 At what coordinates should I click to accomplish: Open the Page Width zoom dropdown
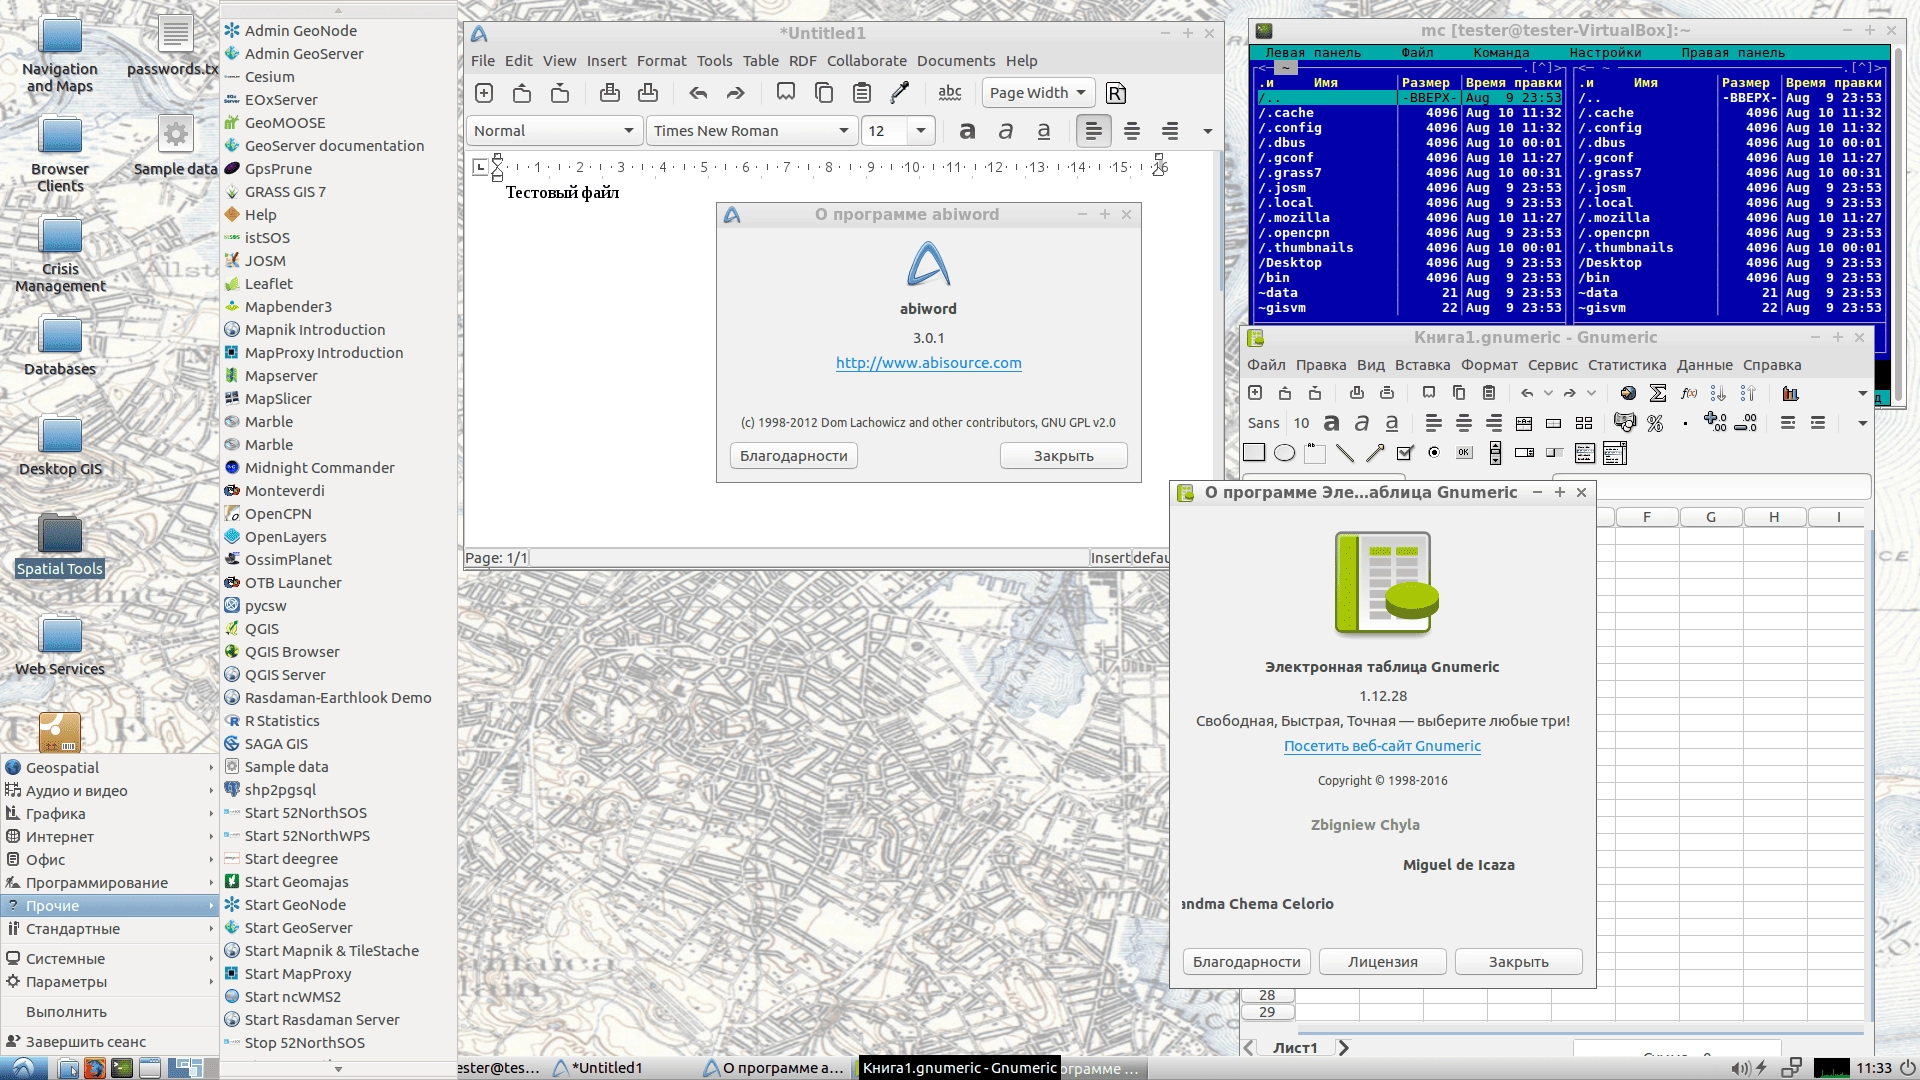point(1038,93)
